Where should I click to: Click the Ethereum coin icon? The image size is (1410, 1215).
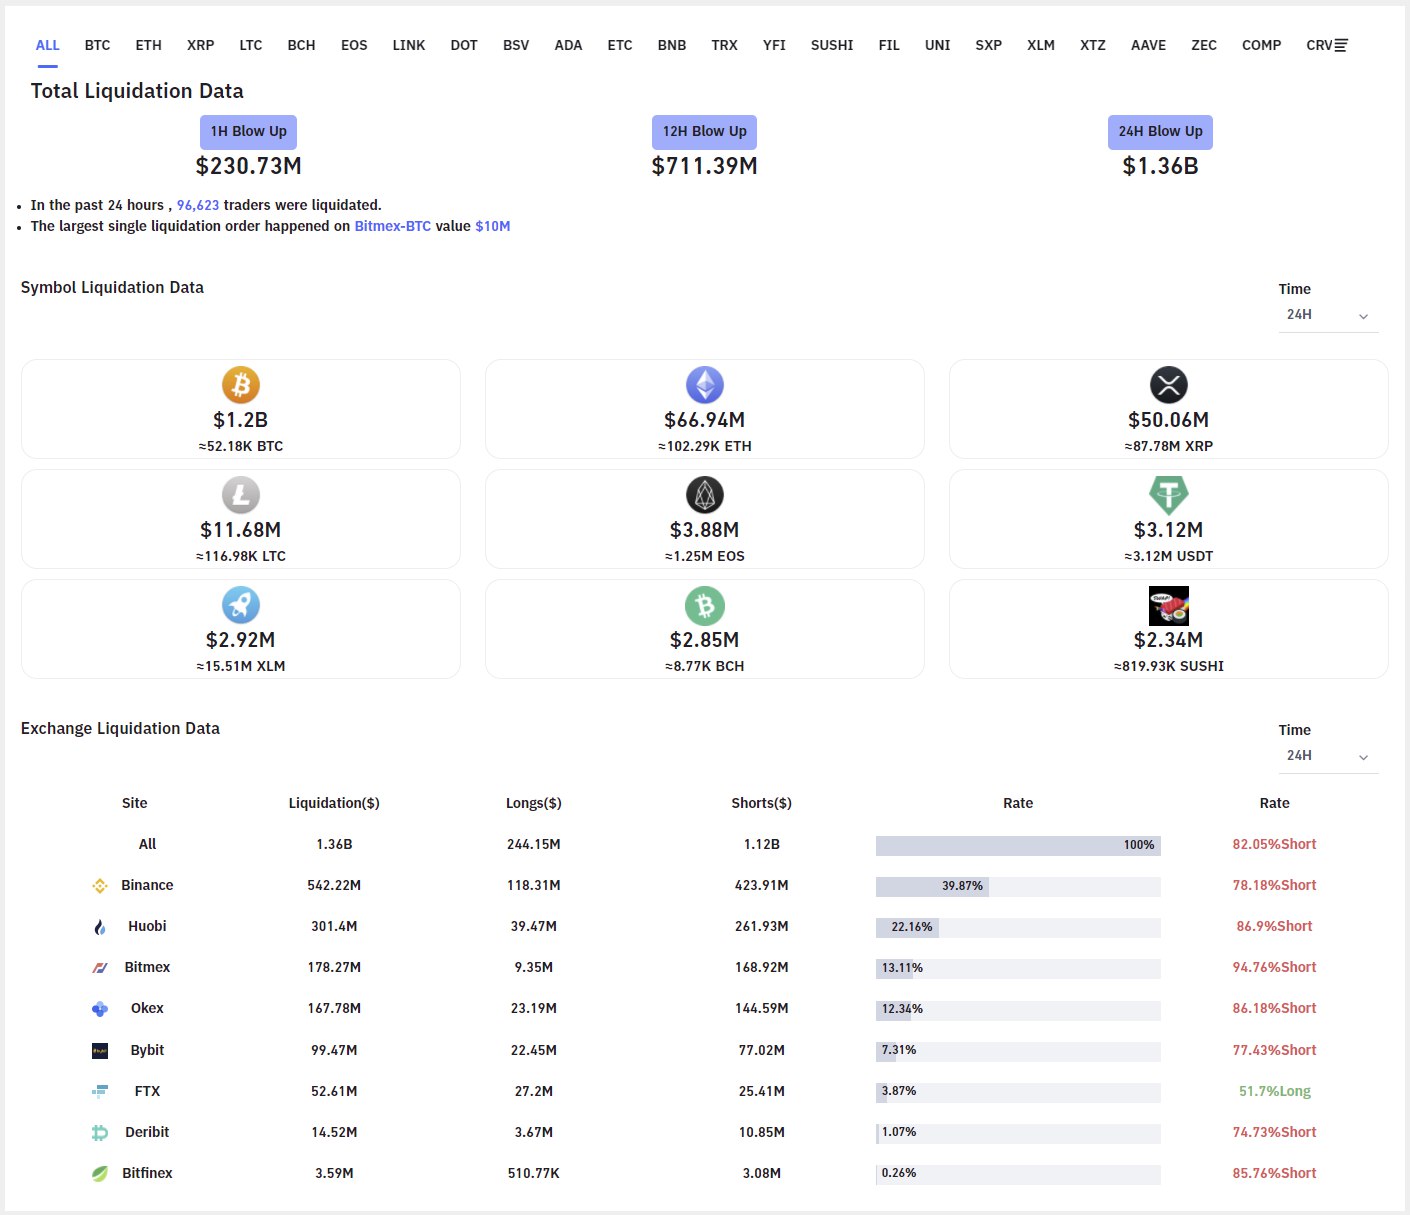coord(705,385)
